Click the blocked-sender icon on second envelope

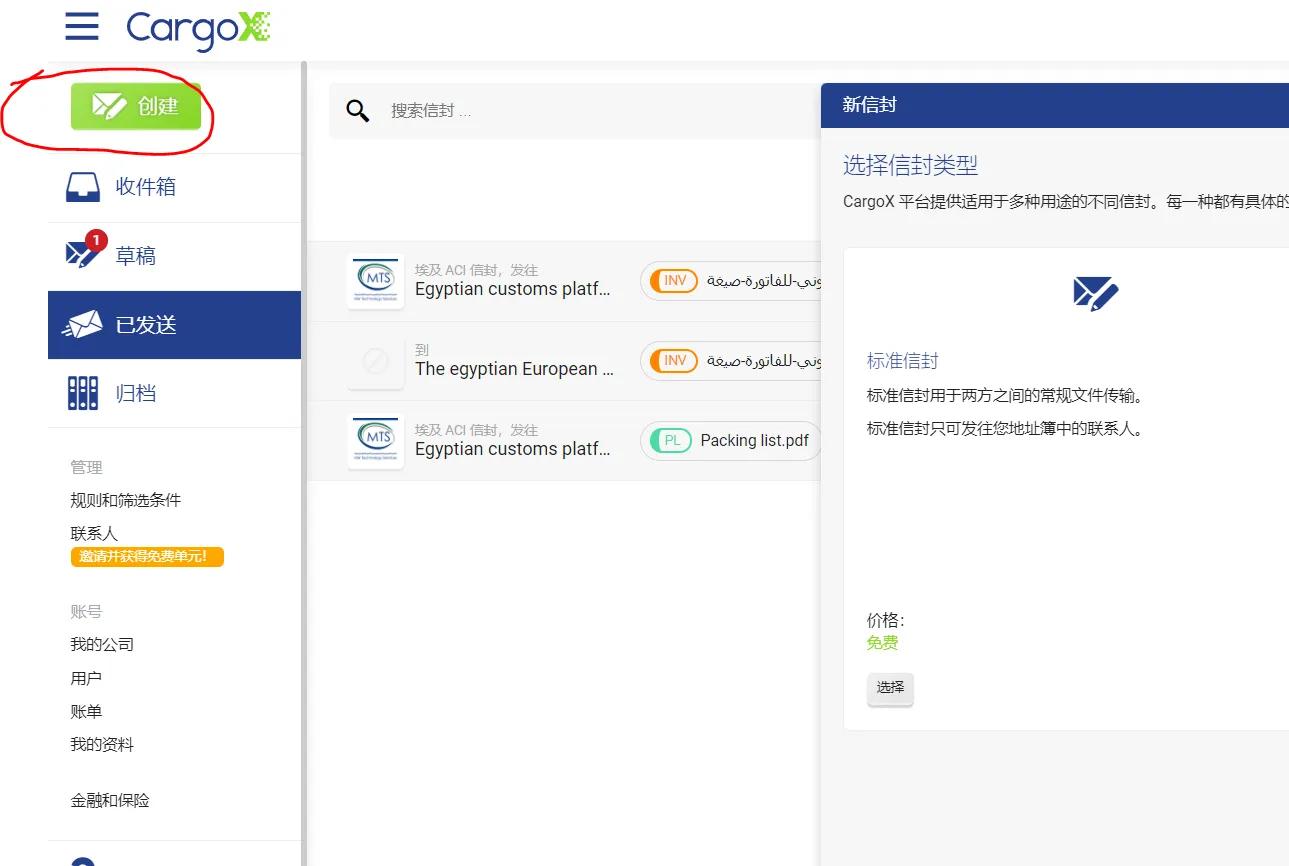coord(375,361)
